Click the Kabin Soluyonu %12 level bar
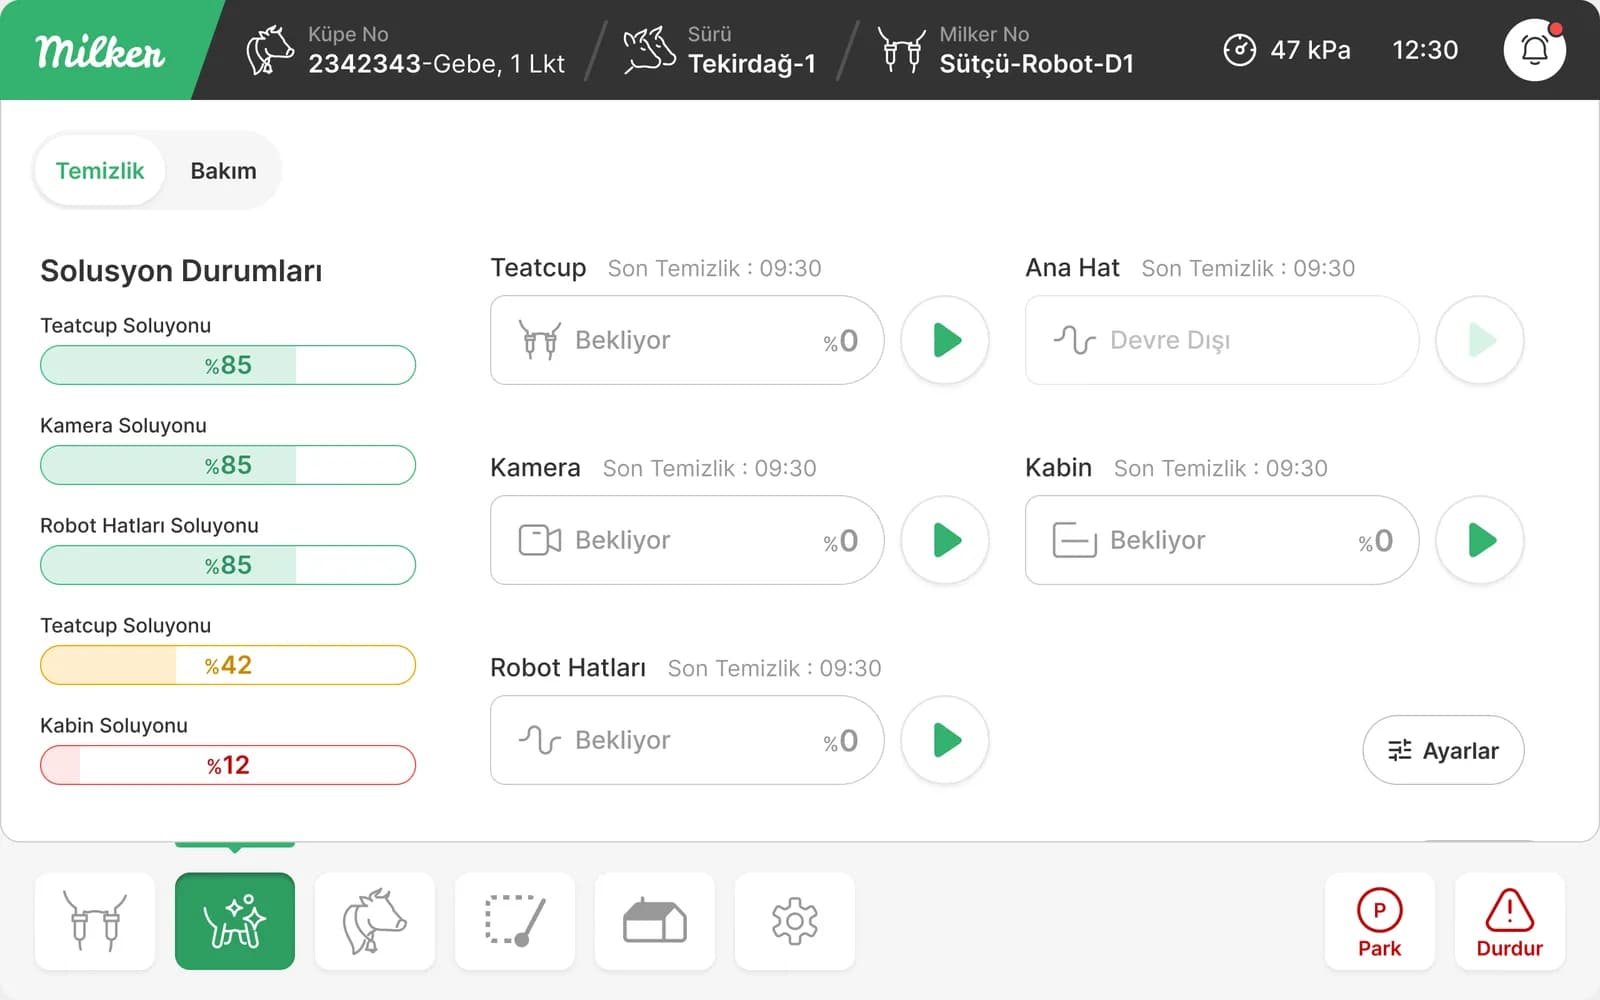 coord(228,765)
